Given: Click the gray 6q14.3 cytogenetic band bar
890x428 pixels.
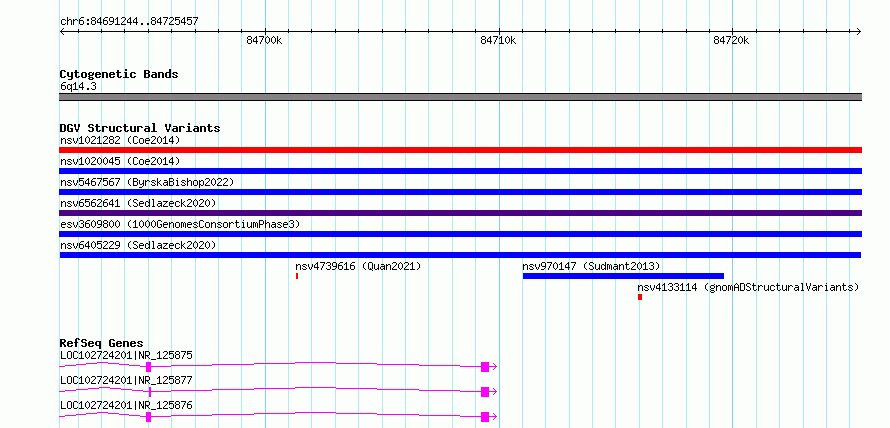Looking at the screenshot, I should click(x=460, y=97).
